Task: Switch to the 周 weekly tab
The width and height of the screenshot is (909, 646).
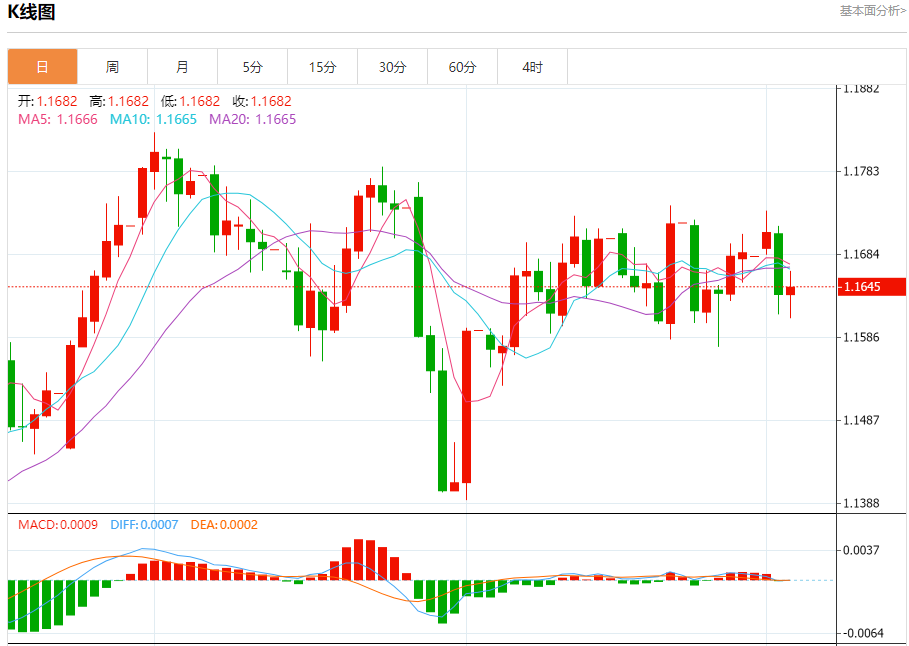Action: point(112,67)
